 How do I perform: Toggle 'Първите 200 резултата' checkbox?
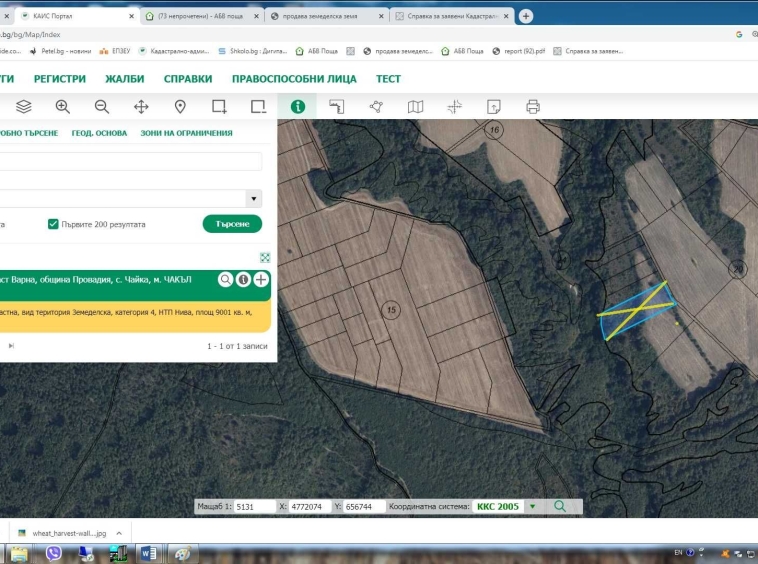(x=54, y=224)
